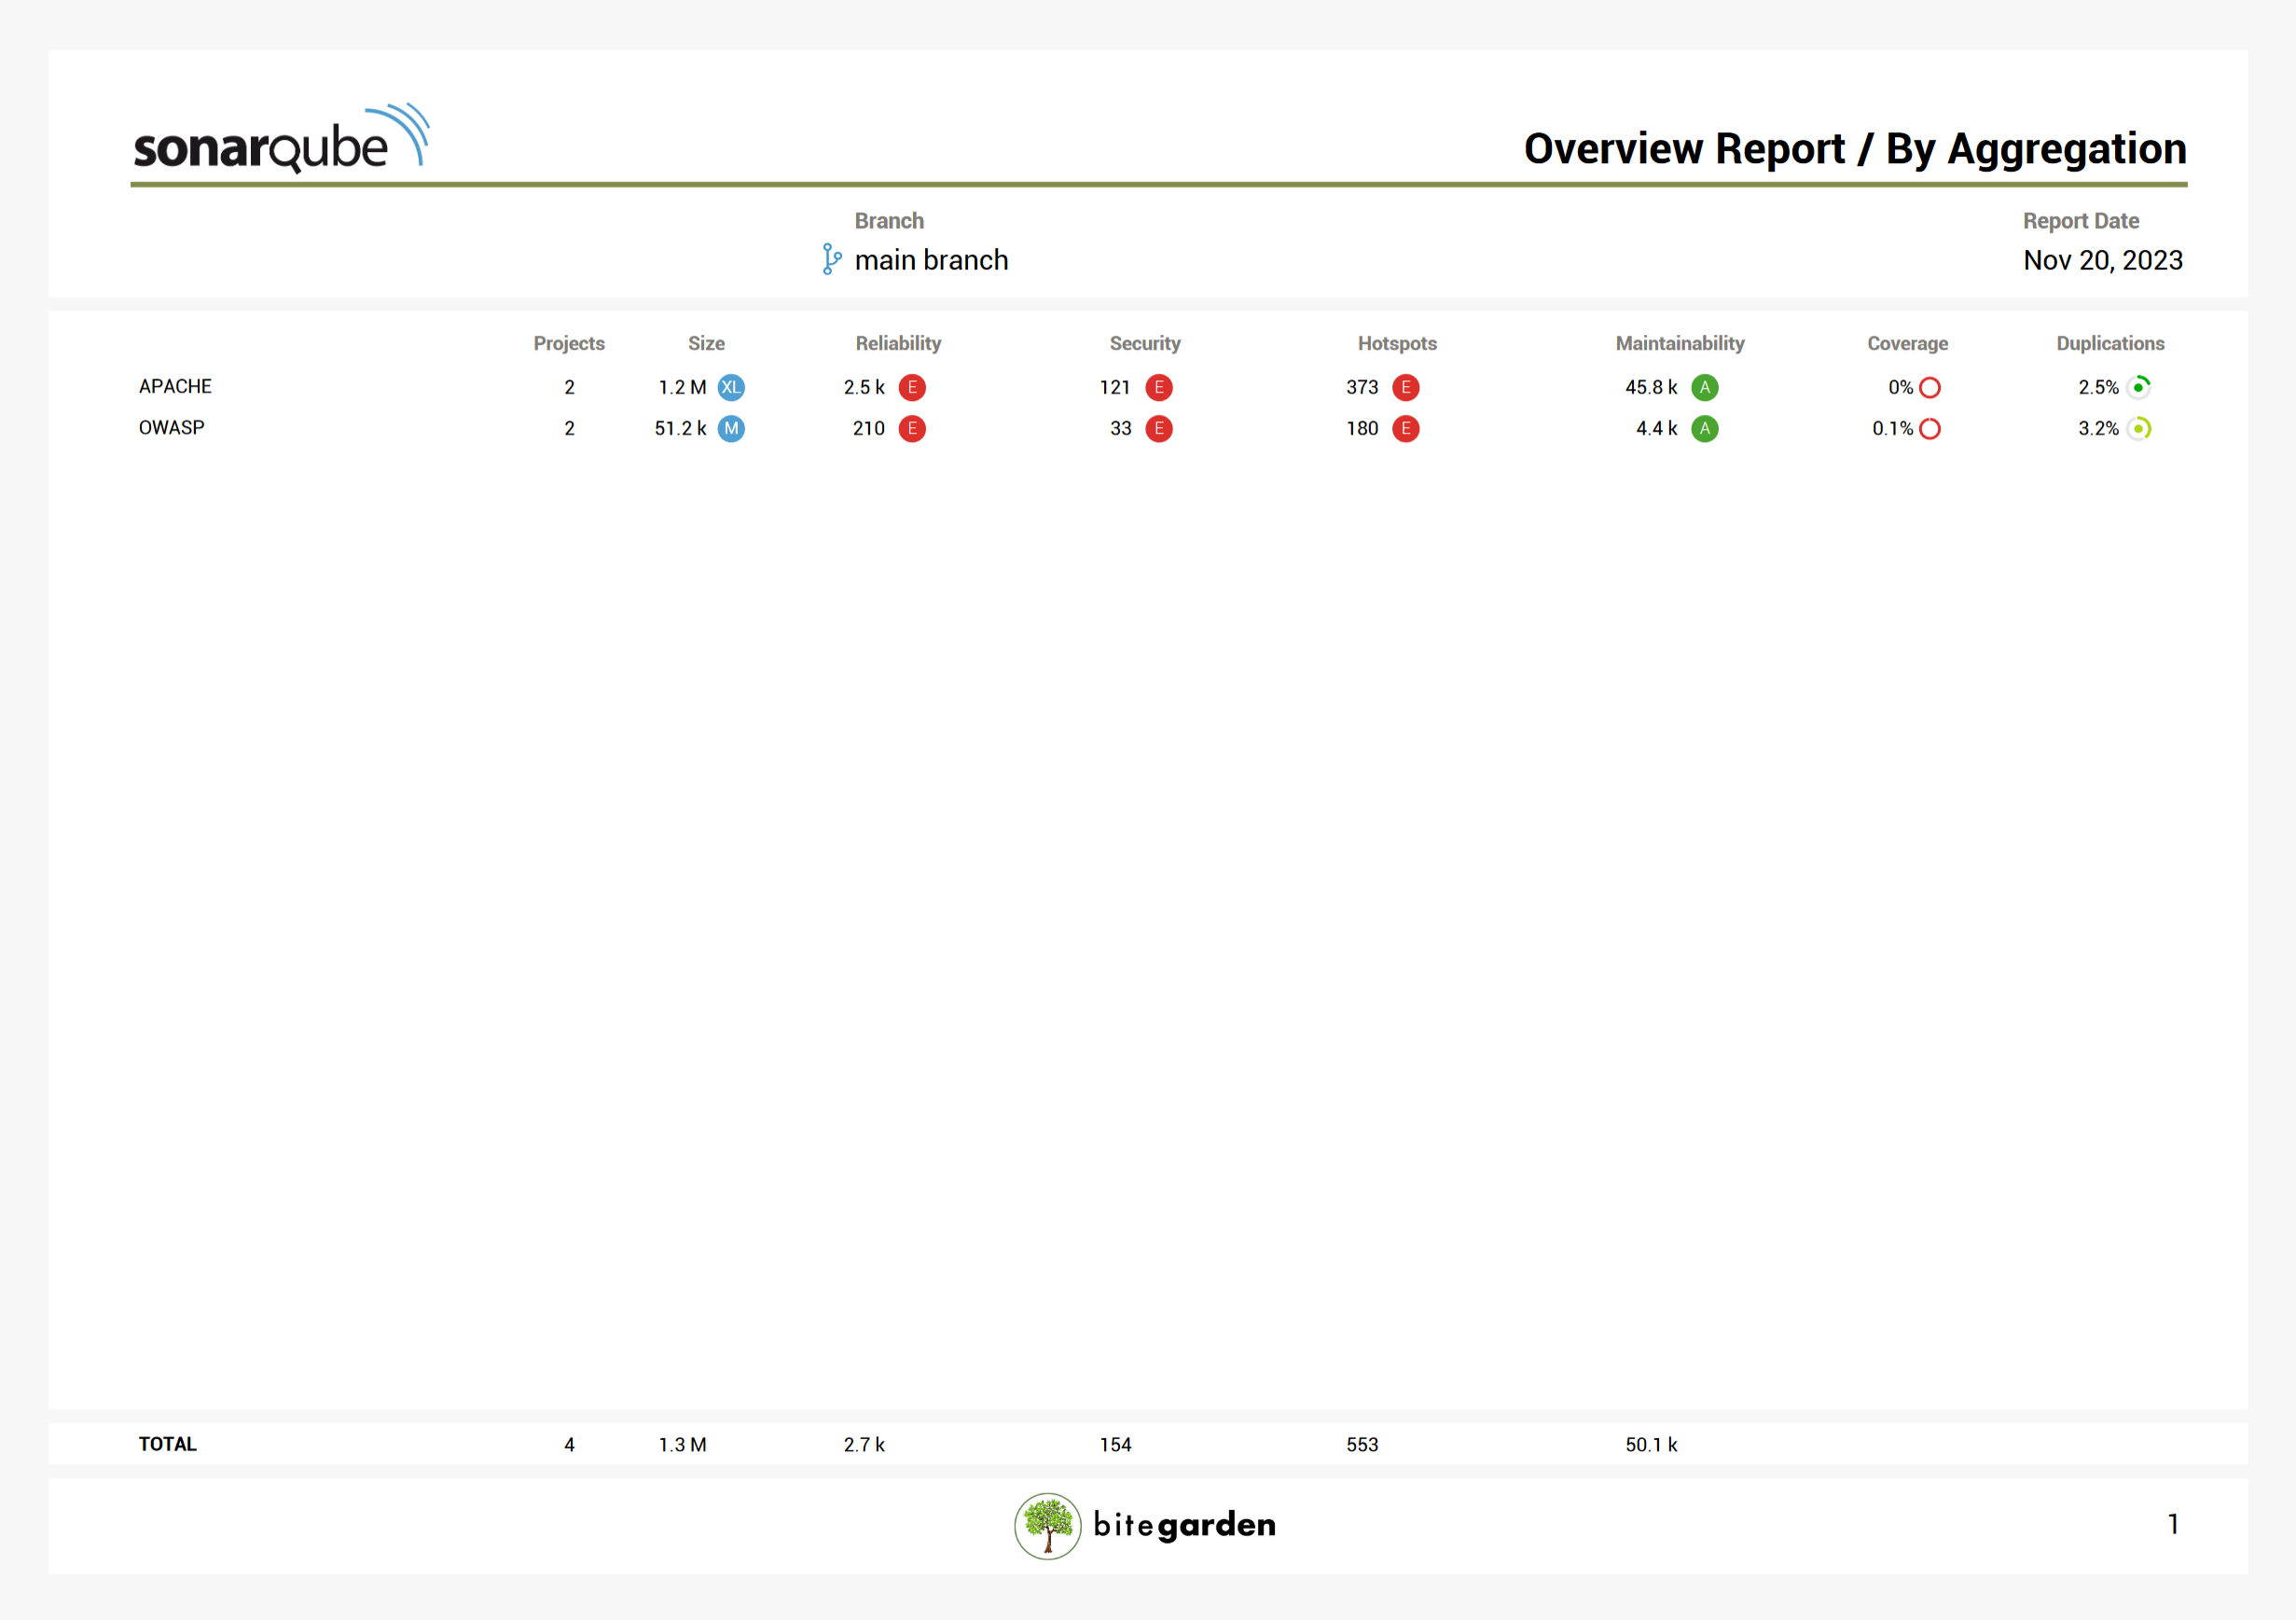2296x1620 pixels.
Task: Click OWASP coverage ring indicator
Action: click(1930, 428)
